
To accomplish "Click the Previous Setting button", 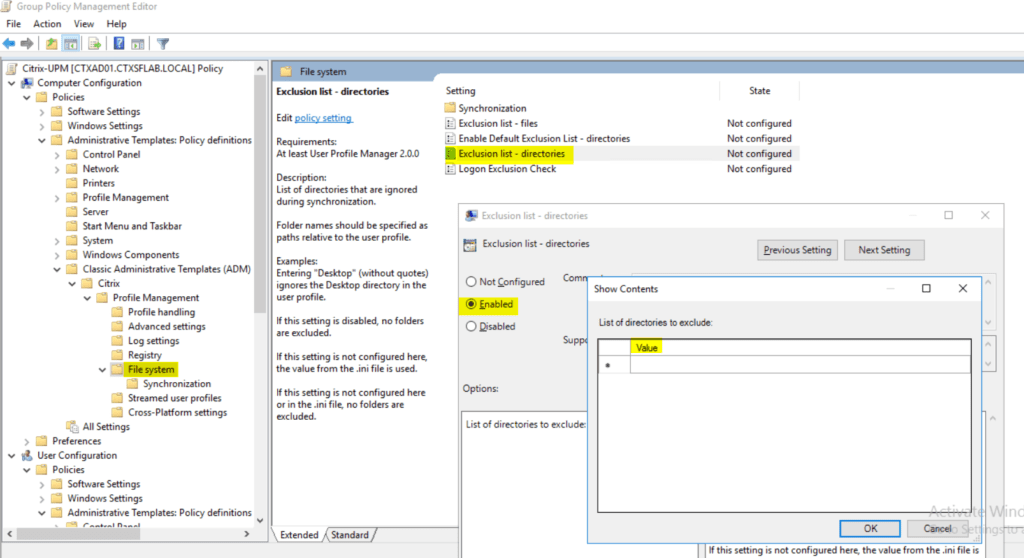I will point(797,250).
